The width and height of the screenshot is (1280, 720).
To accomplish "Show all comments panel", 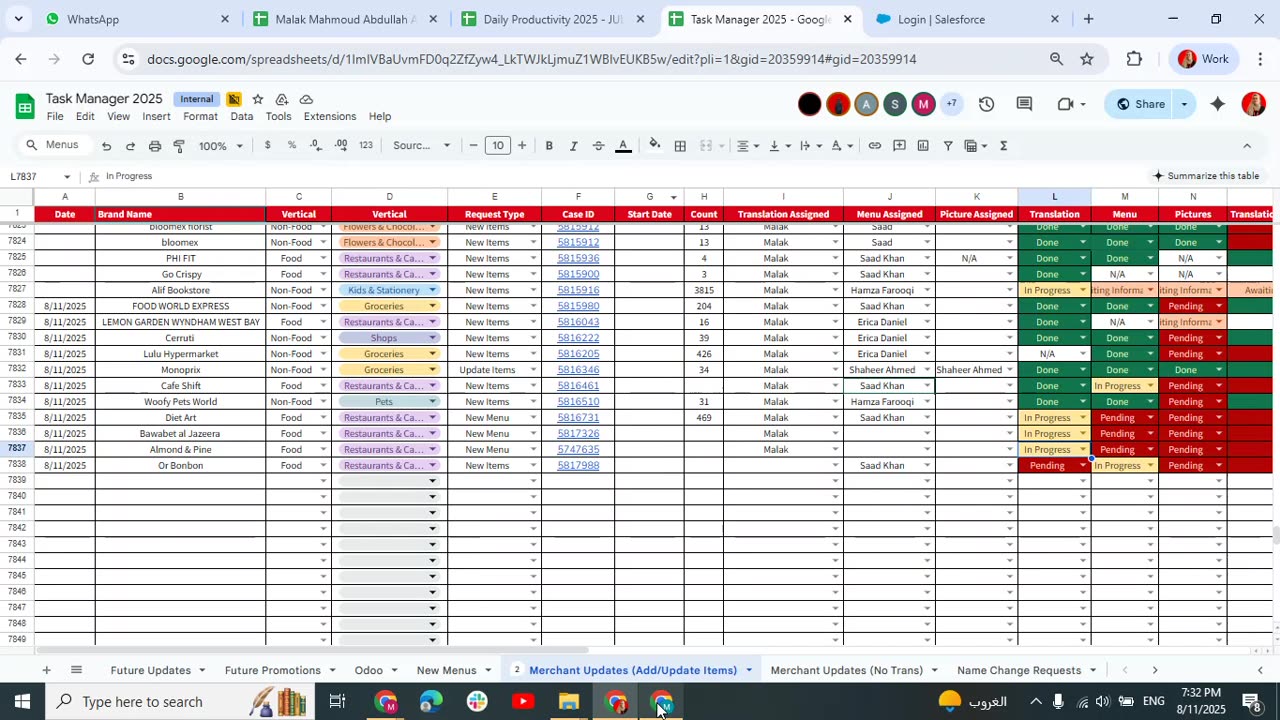I will [1024, 104].
